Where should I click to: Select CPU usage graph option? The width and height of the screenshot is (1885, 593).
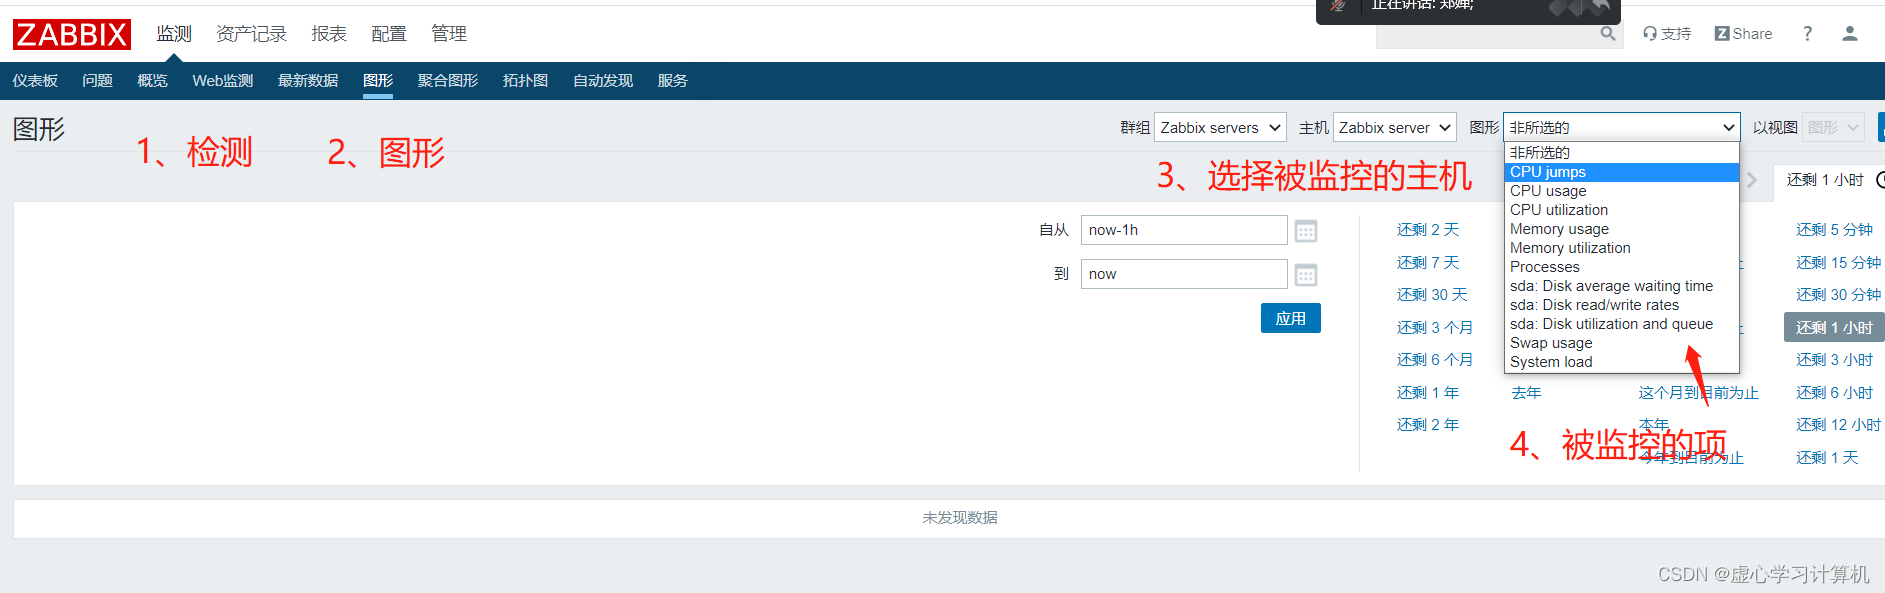[1621, 191]
